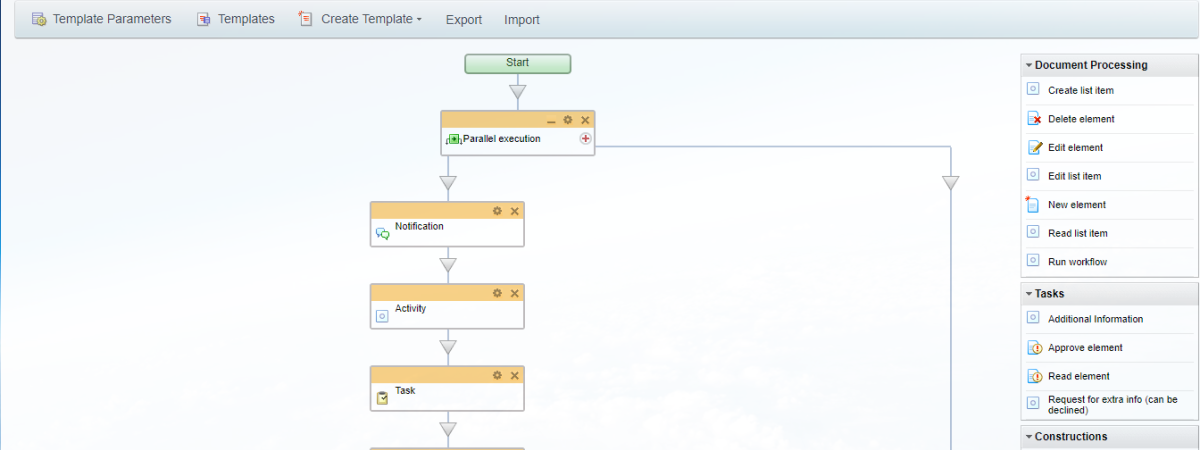
Task: Collapse the Tasks section
Action: [x=1049, y=294]
